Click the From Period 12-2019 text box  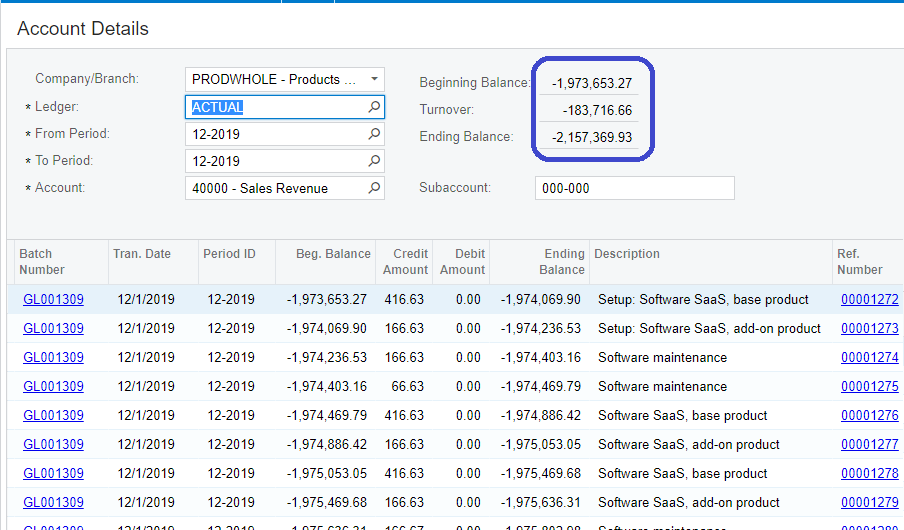click(285, 134)
